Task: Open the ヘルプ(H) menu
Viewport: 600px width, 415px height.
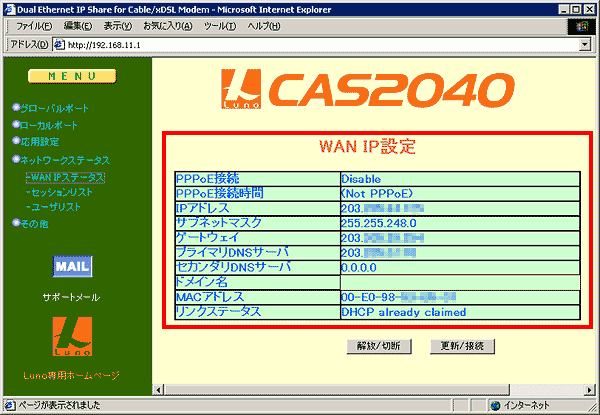Action: tap(264, 26)
